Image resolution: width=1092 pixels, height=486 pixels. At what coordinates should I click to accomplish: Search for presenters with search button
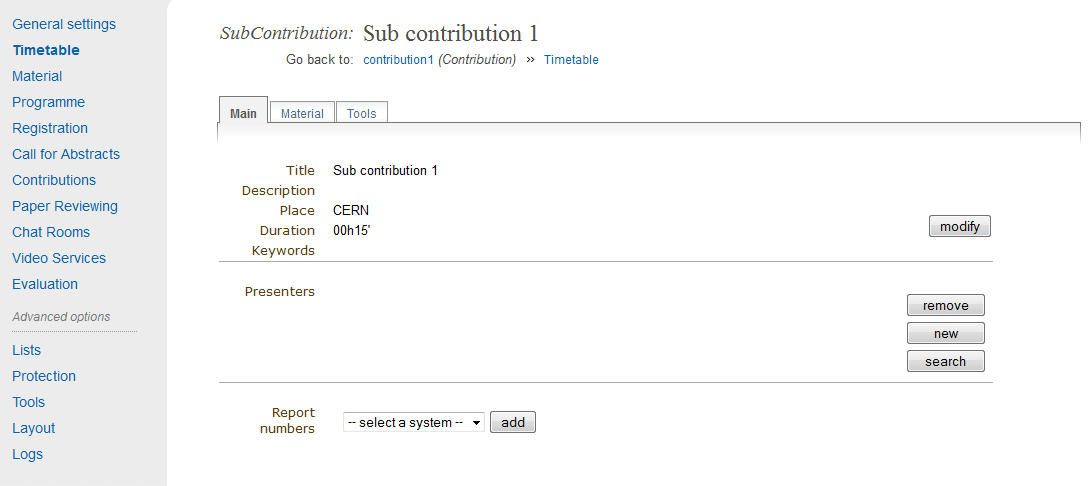945,361
